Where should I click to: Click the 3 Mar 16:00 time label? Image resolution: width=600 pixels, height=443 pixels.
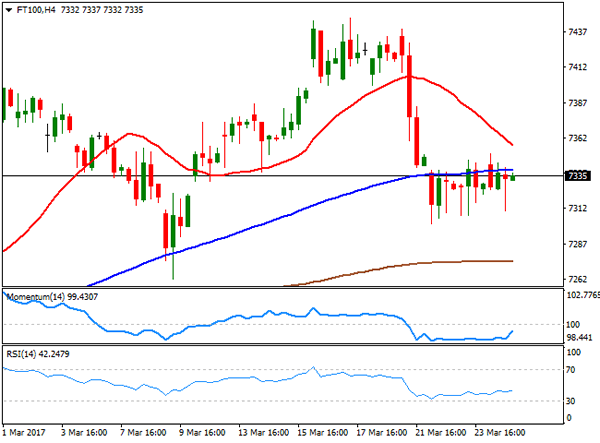pyautogui.click(x=84, y=433)
